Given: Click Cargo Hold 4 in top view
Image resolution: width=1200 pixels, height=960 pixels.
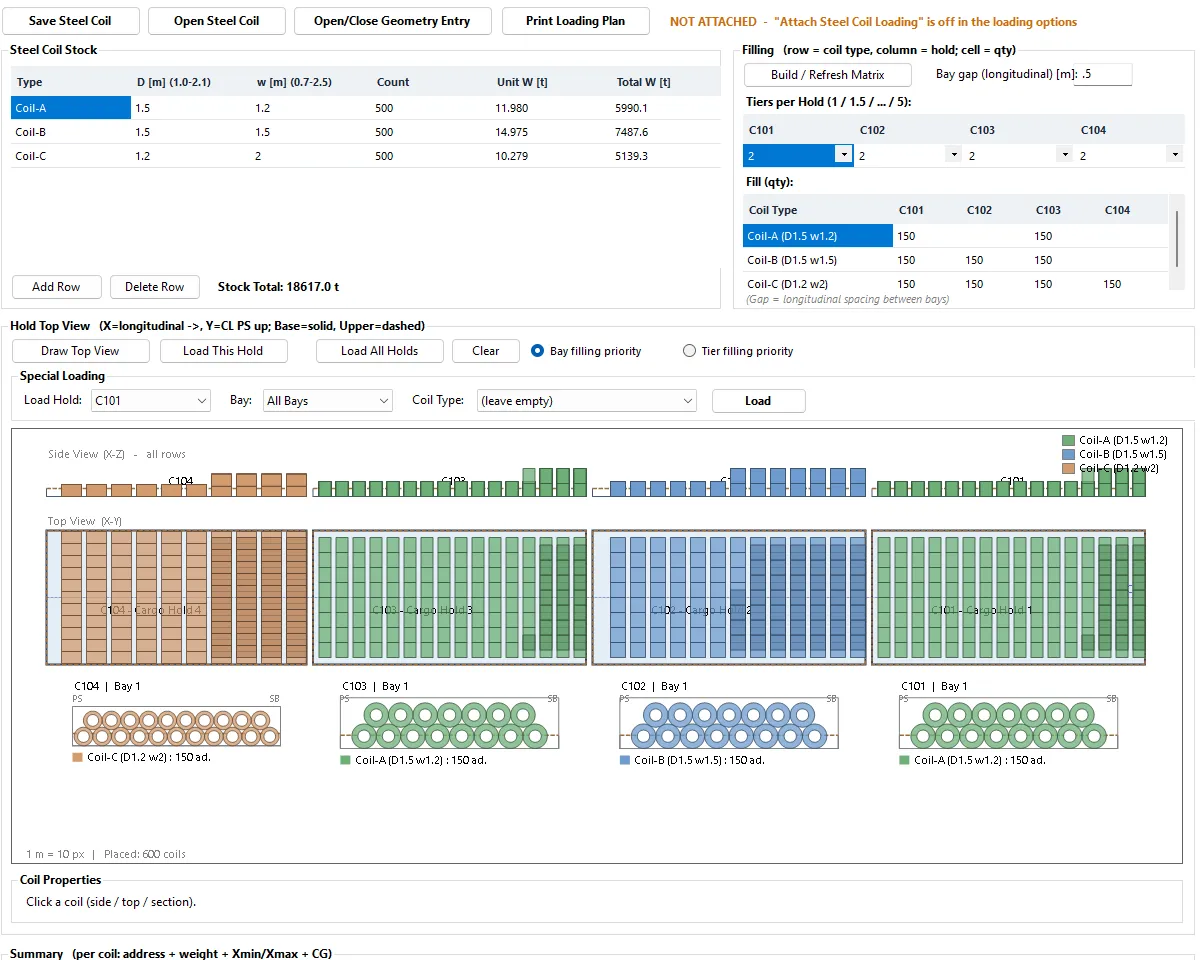Looking at the screenshot, I should [x=176, y=597].
